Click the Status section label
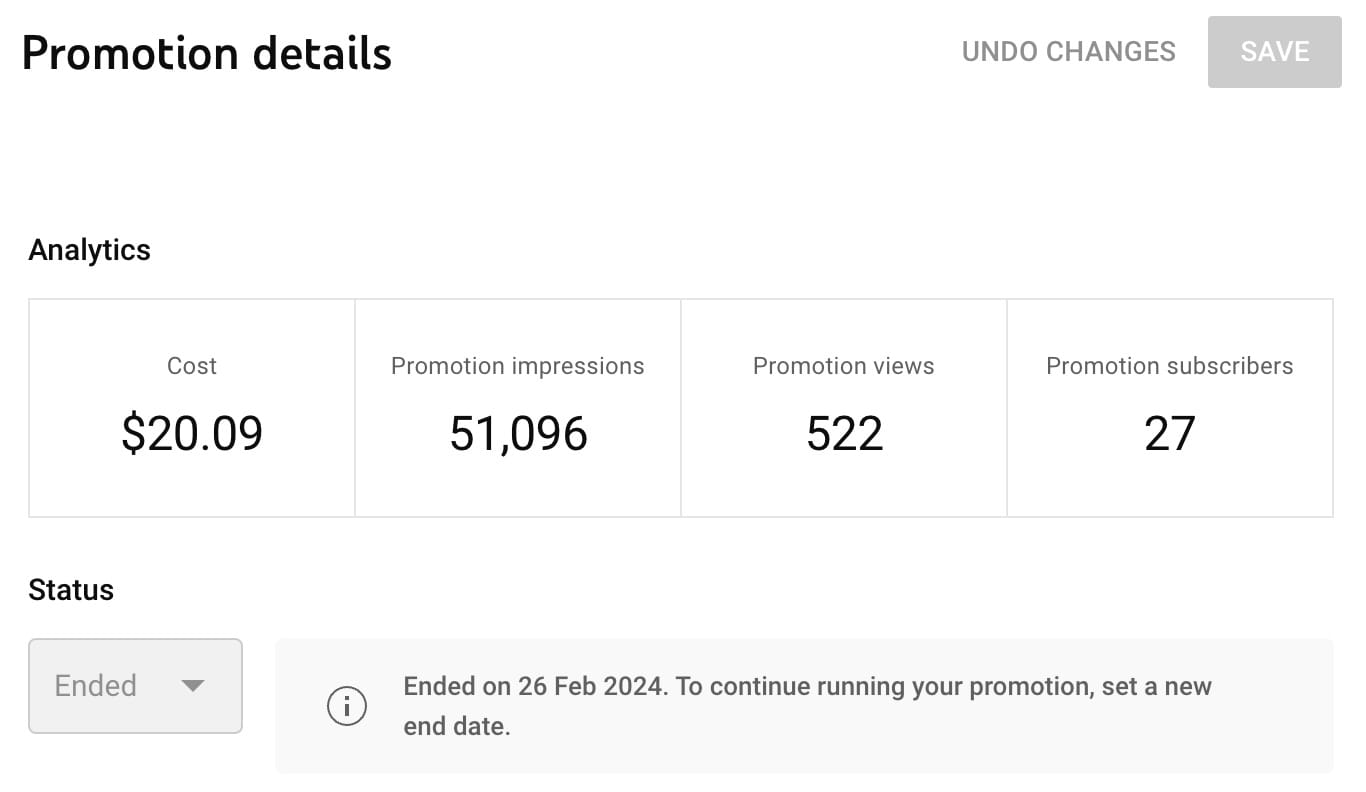1366x792 pixels. coord(71,589)
